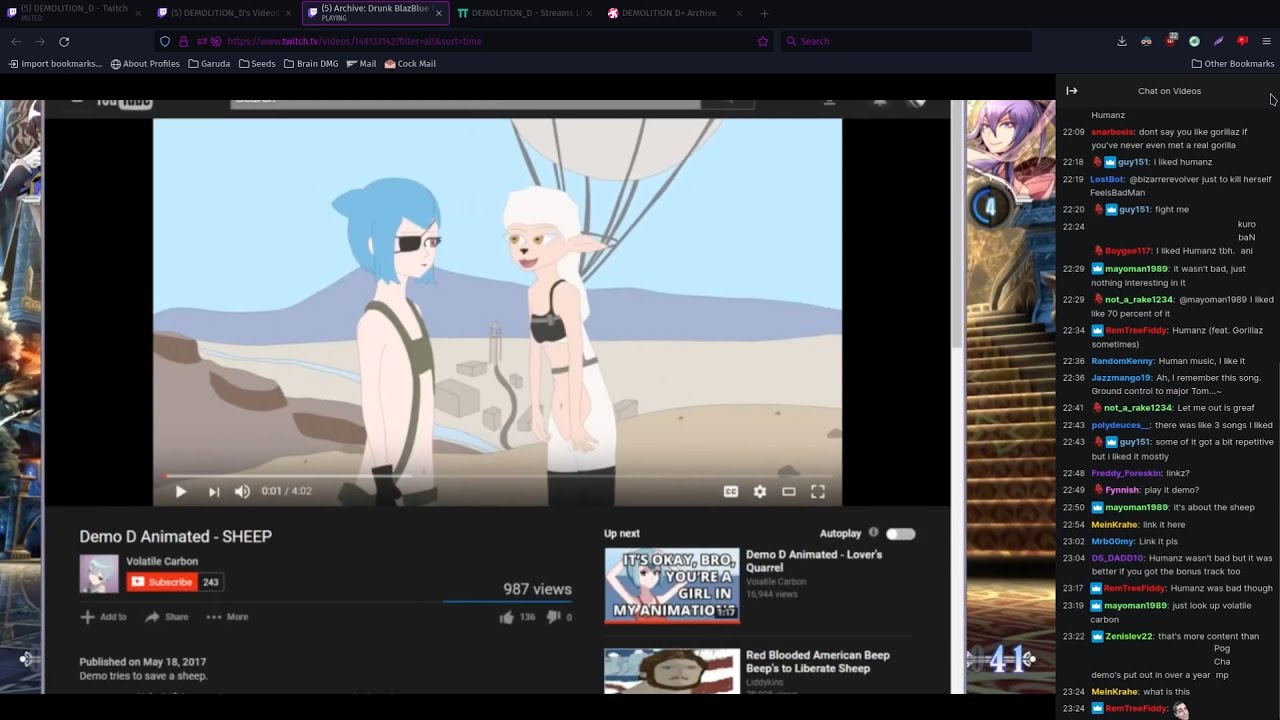The height and width of the screenshot is (720, 1280).
Task: Add video to playlist via Add to
Action: coord(104,617)
